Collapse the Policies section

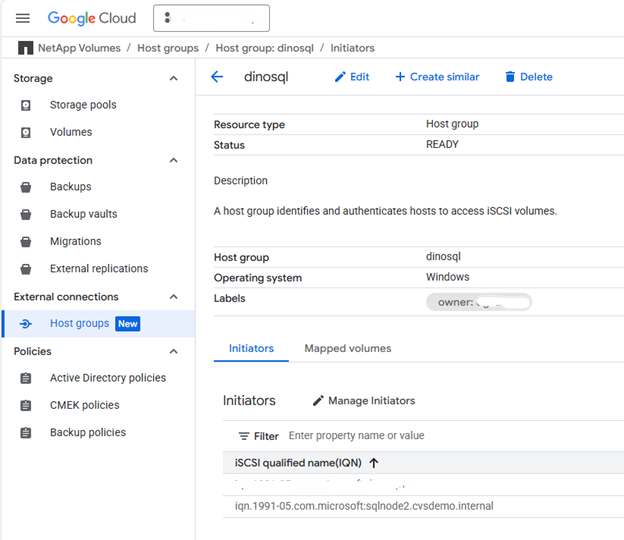click(x=174, y=351)
